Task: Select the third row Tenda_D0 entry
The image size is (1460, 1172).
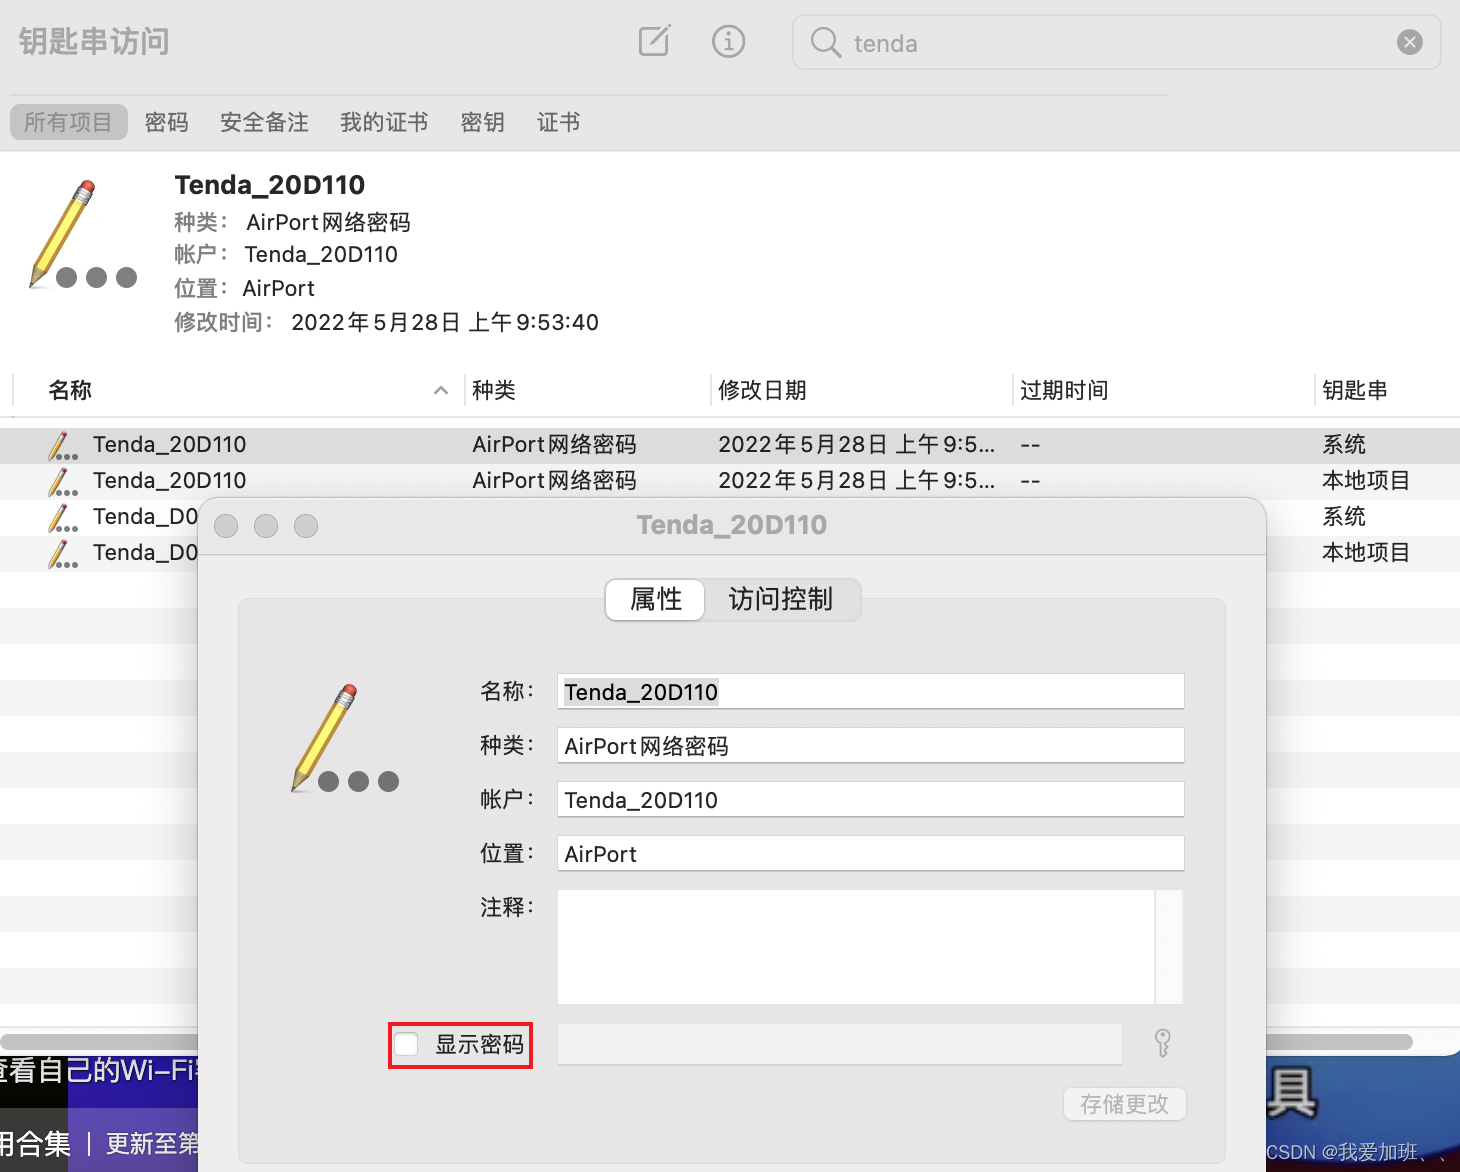Action: (x=145, y=517)
